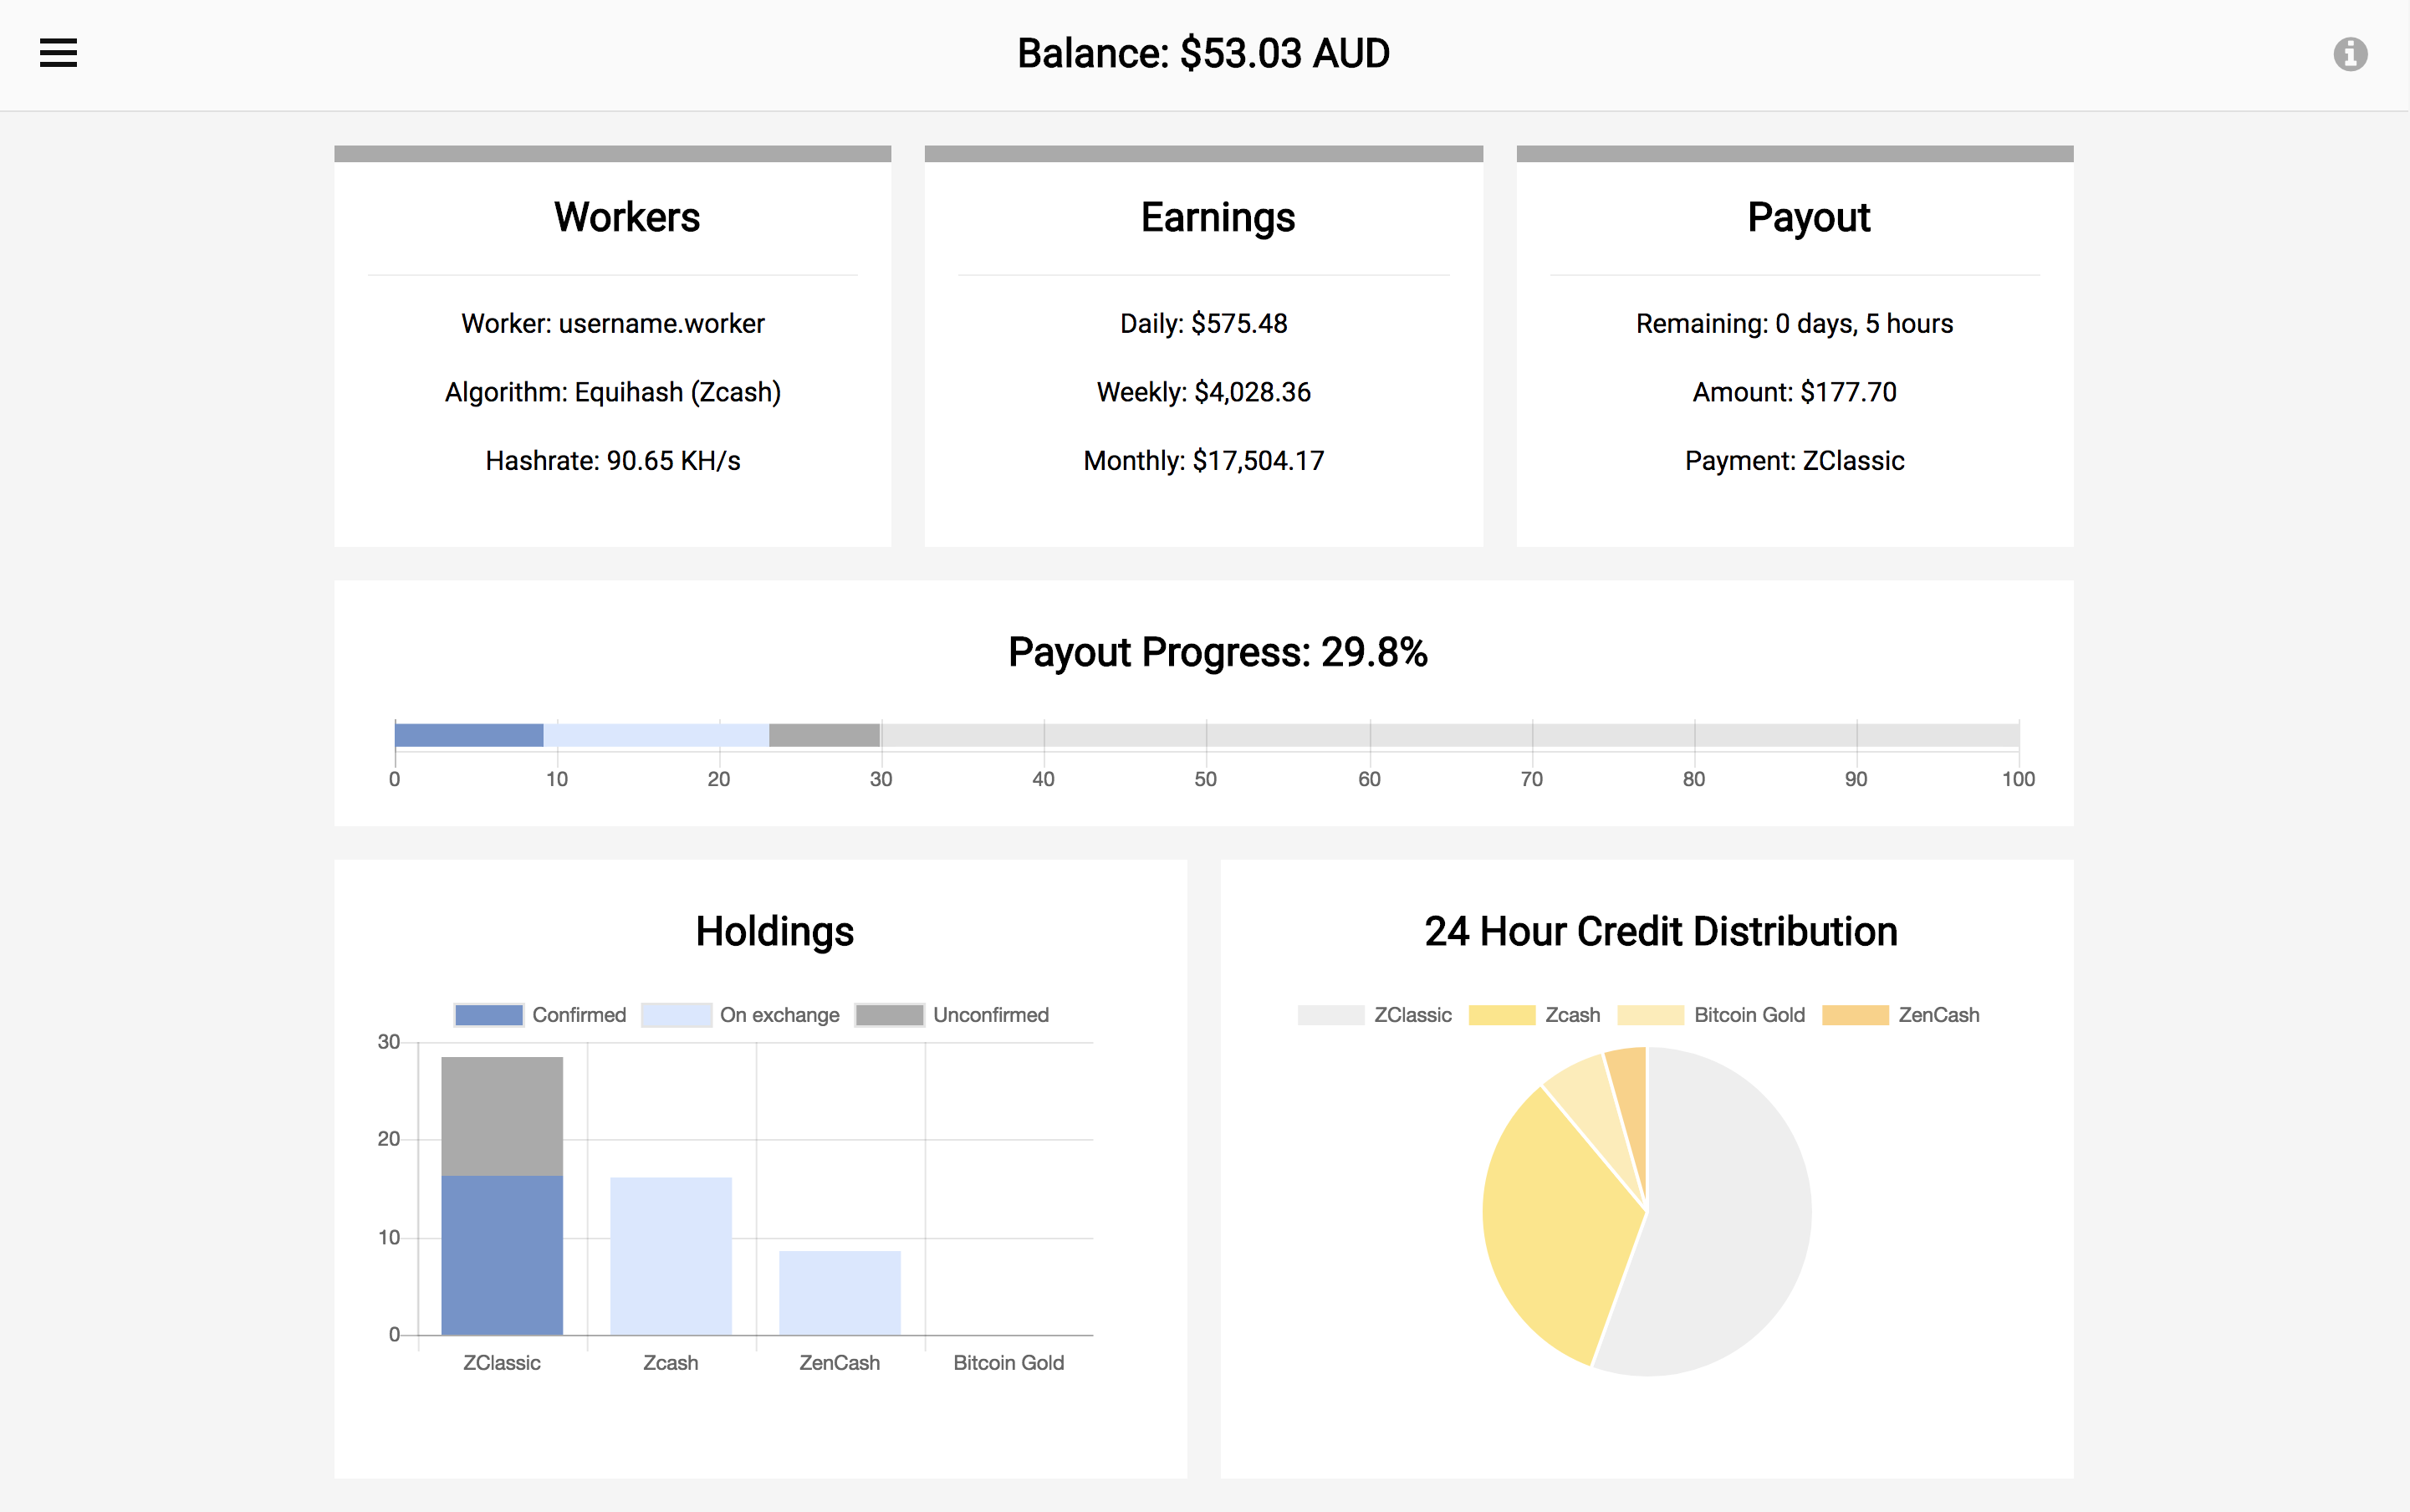Toggle Bitcoin Gold legend in pie chart
This screenshot has width=2410, height=1512.
click(1711, 1015)
